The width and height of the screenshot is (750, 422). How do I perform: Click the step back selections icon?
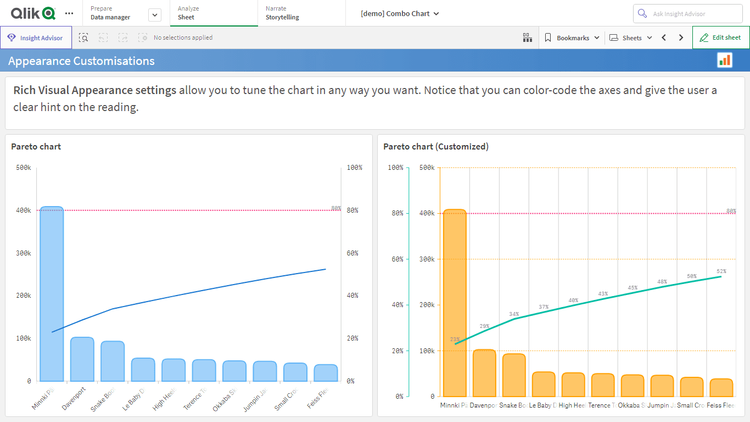coord(105,37)
